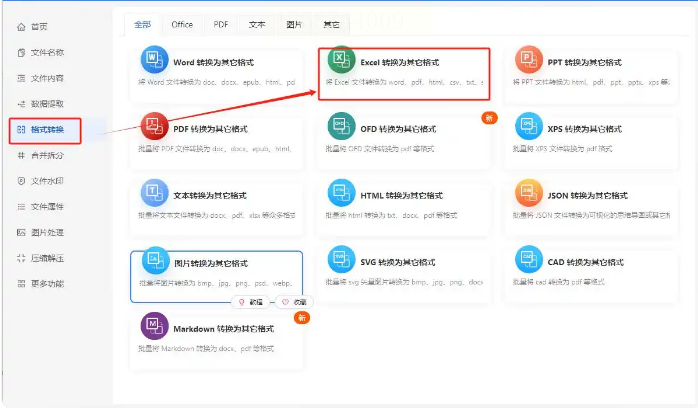
Task: Open the 'CAD 转换为其它格式' title
Action: [585, 262]
